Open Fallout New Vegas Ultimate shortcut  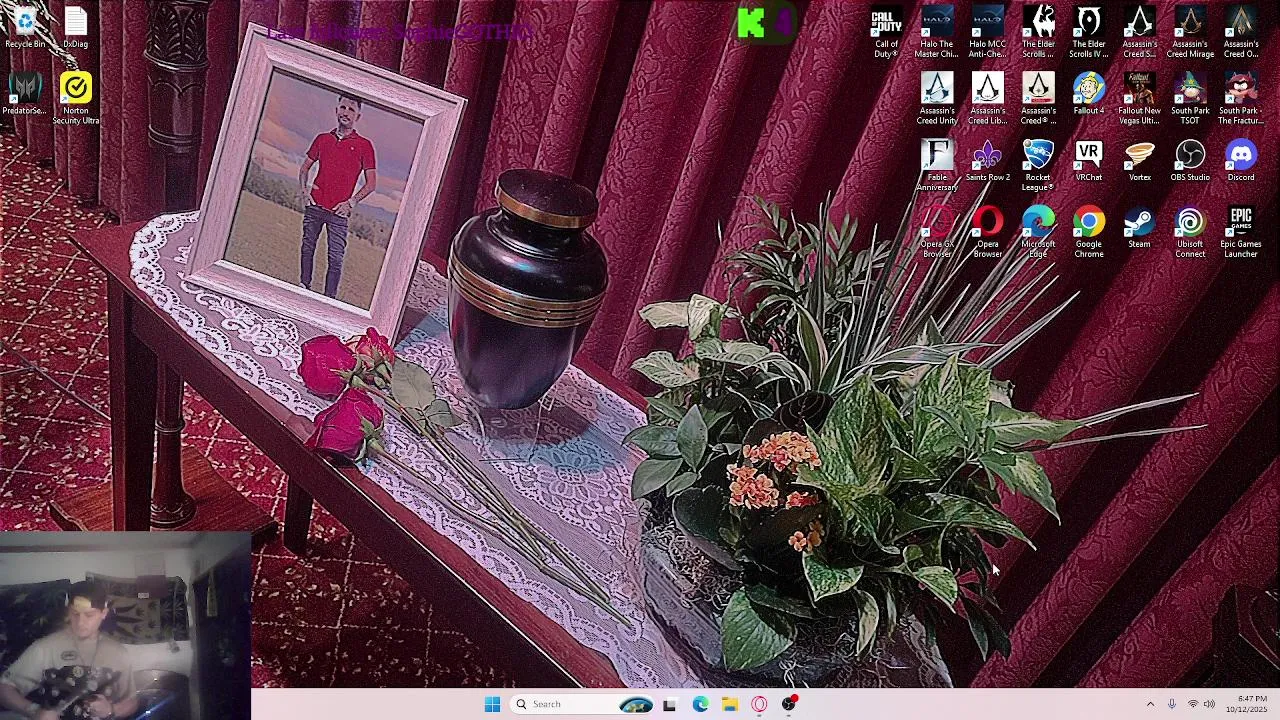pyautogui.click(x=1139, y=99)
